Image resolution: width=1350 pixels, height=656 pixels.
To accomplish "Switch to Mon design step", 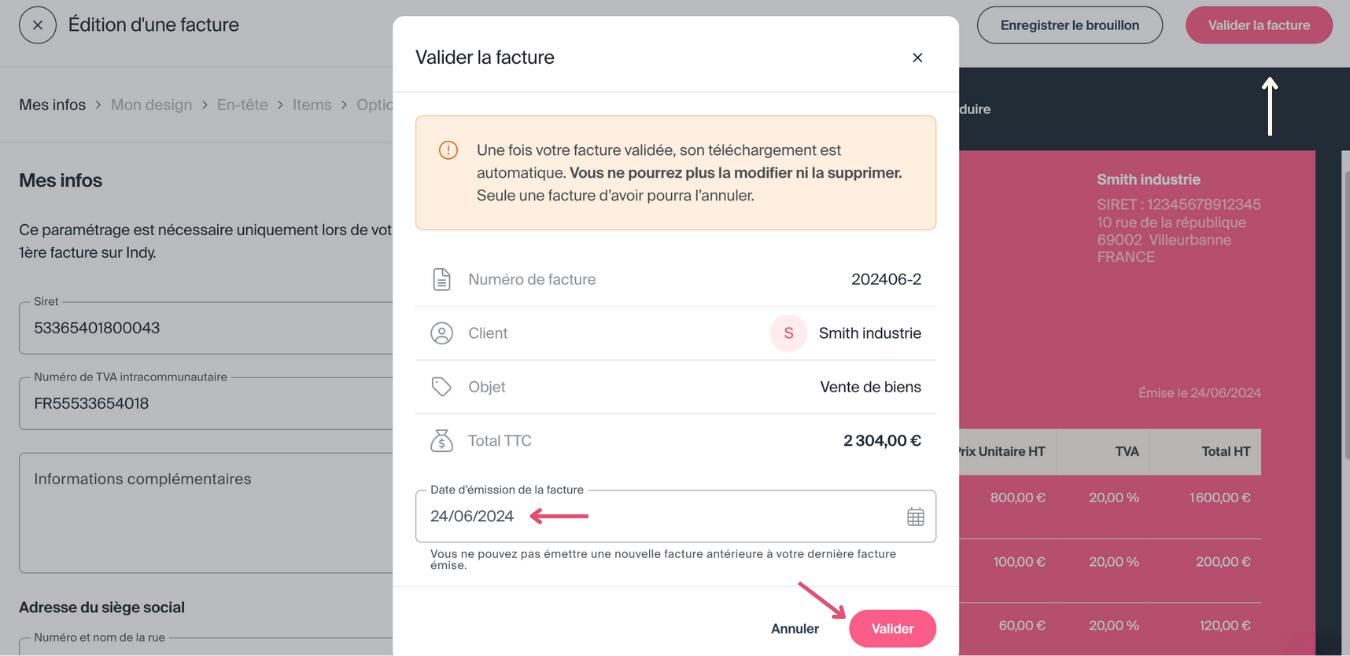I will pos(151,105).
